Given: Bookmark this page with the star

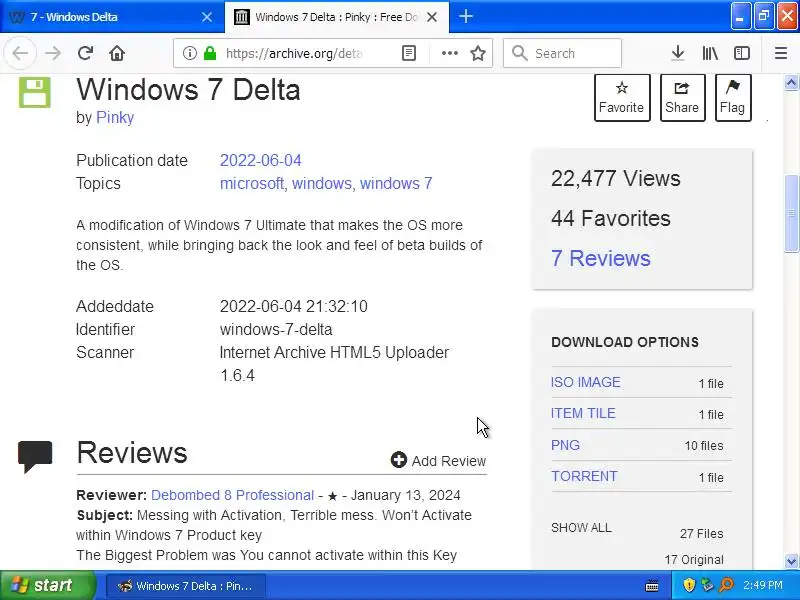Looking at the screenshot, I should pyautogui.click(x=478, y=53).
